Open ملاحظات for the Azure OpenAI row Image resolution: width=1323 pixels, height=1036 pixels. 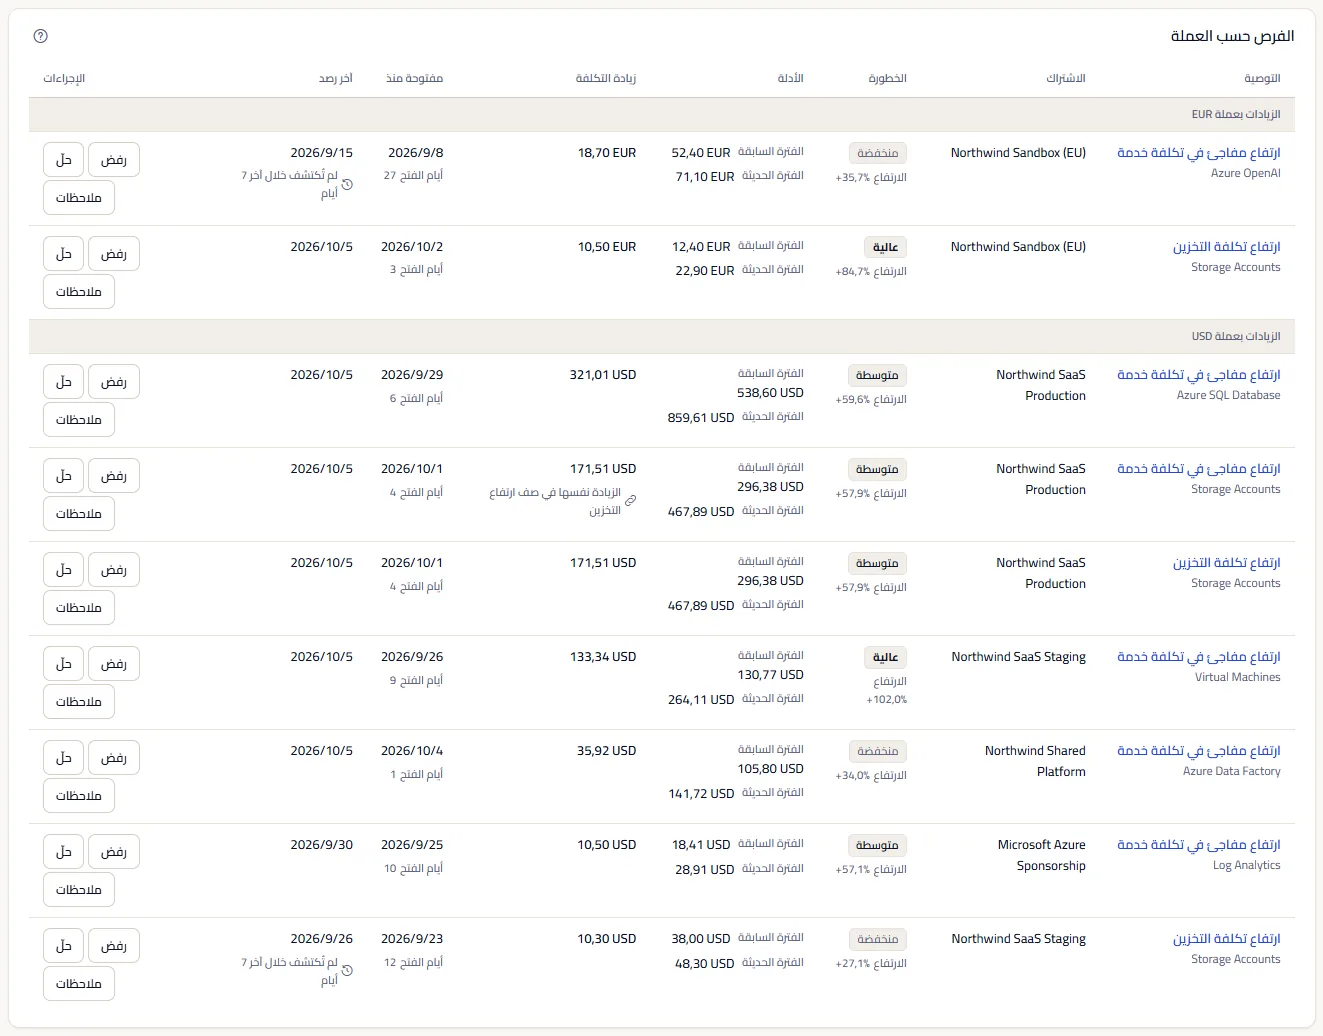79,198
